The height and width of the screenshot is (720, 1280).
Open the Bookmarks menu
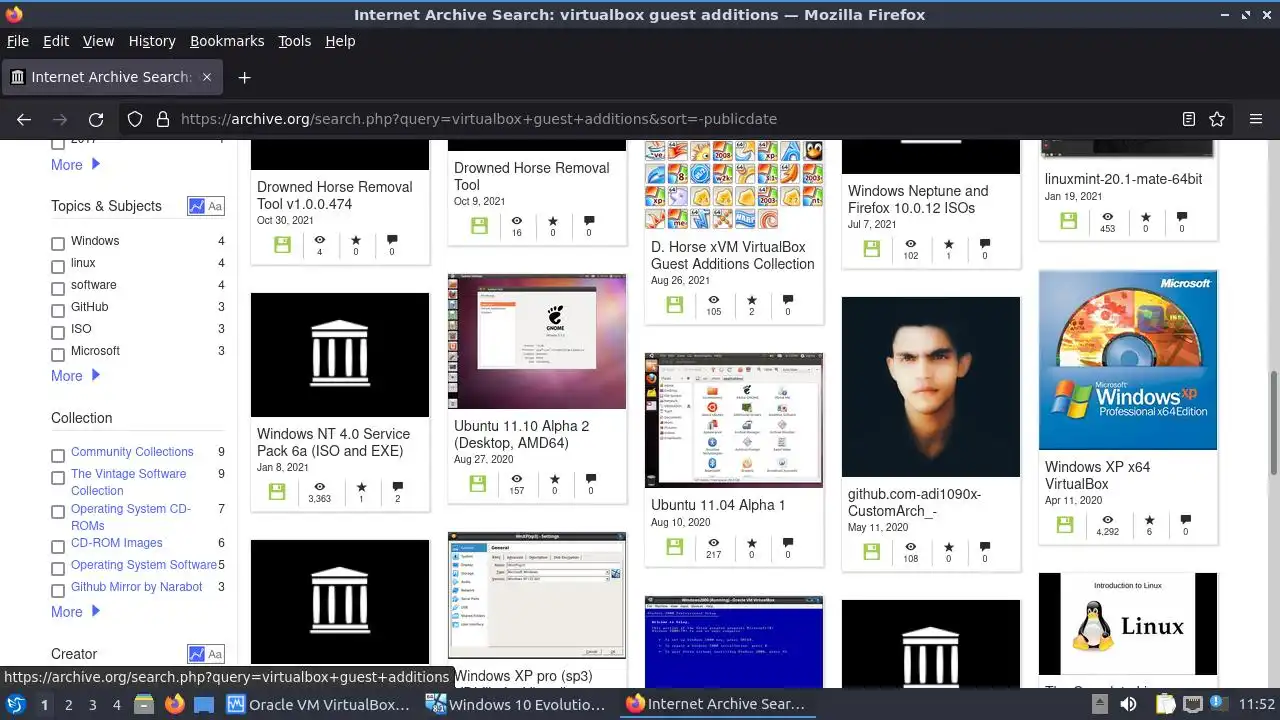tap(227, 41)
